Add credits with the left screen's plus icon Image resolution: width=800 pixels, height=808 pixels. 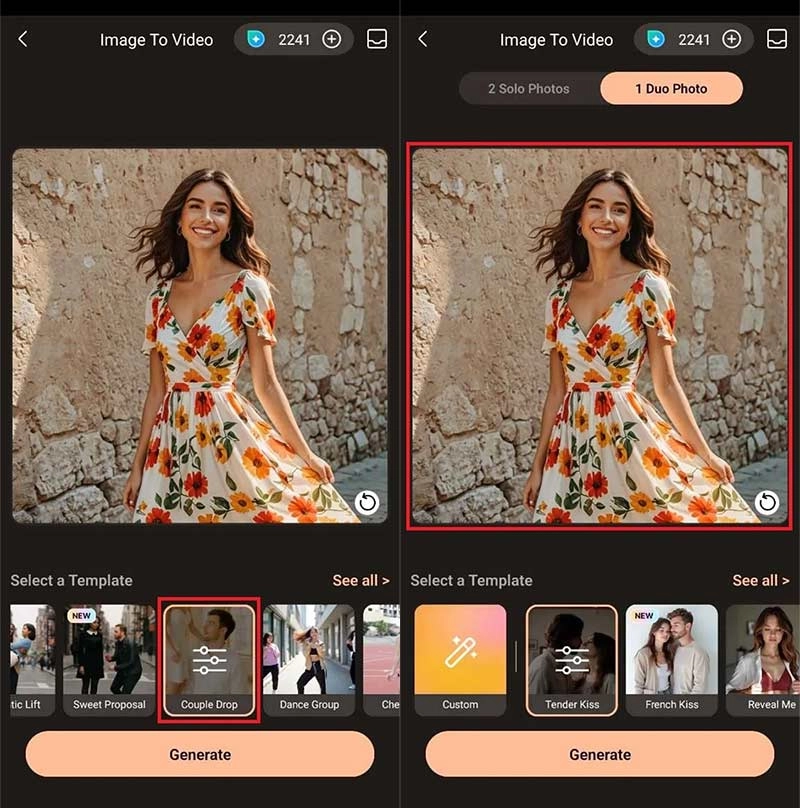pos(332,40)
